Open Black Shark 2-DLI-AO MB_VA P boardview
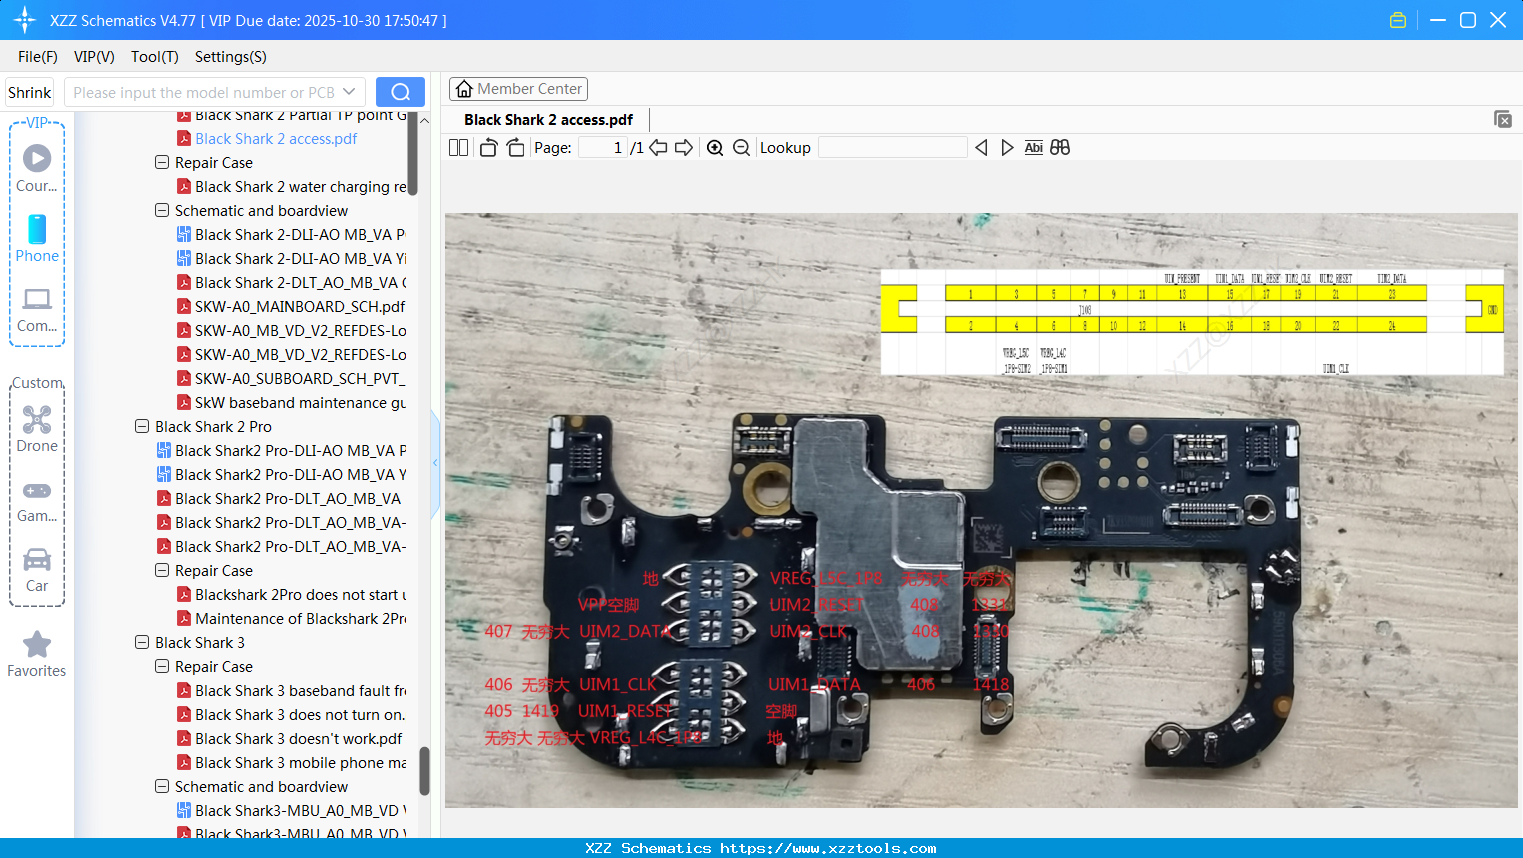 tap(300, 235)
